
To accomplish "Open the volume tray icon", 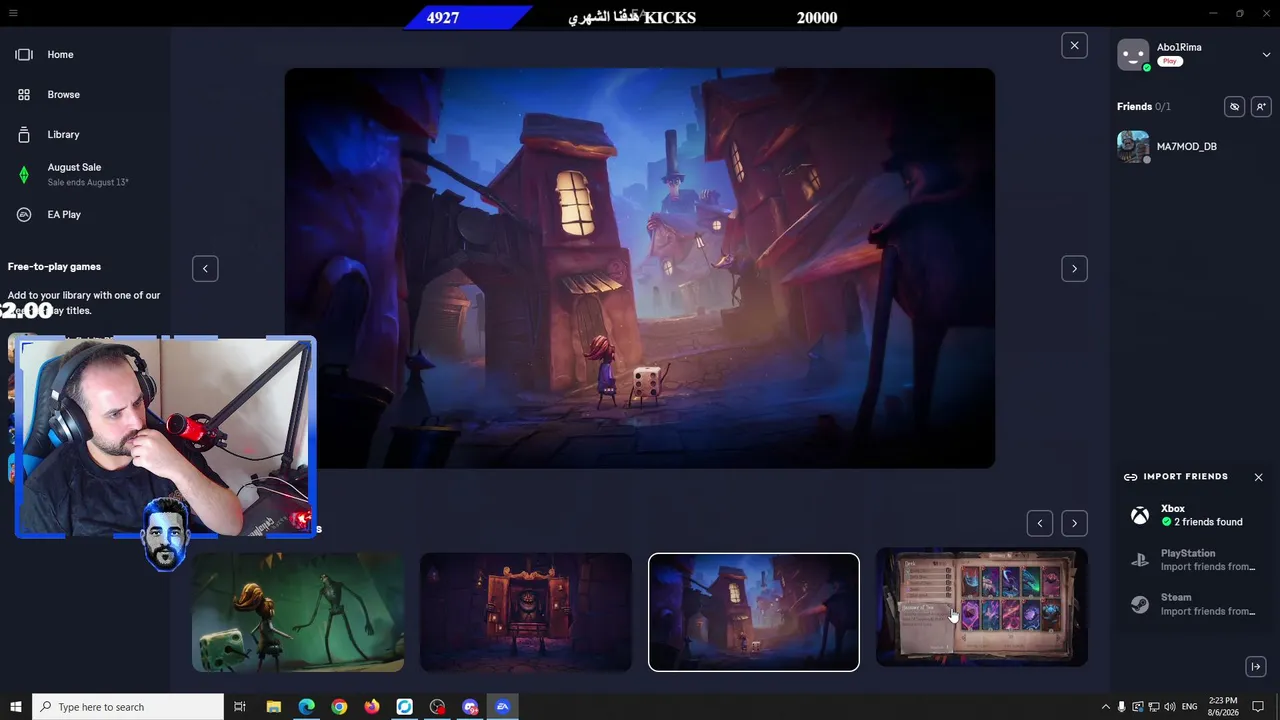I will pos(1169,707).
